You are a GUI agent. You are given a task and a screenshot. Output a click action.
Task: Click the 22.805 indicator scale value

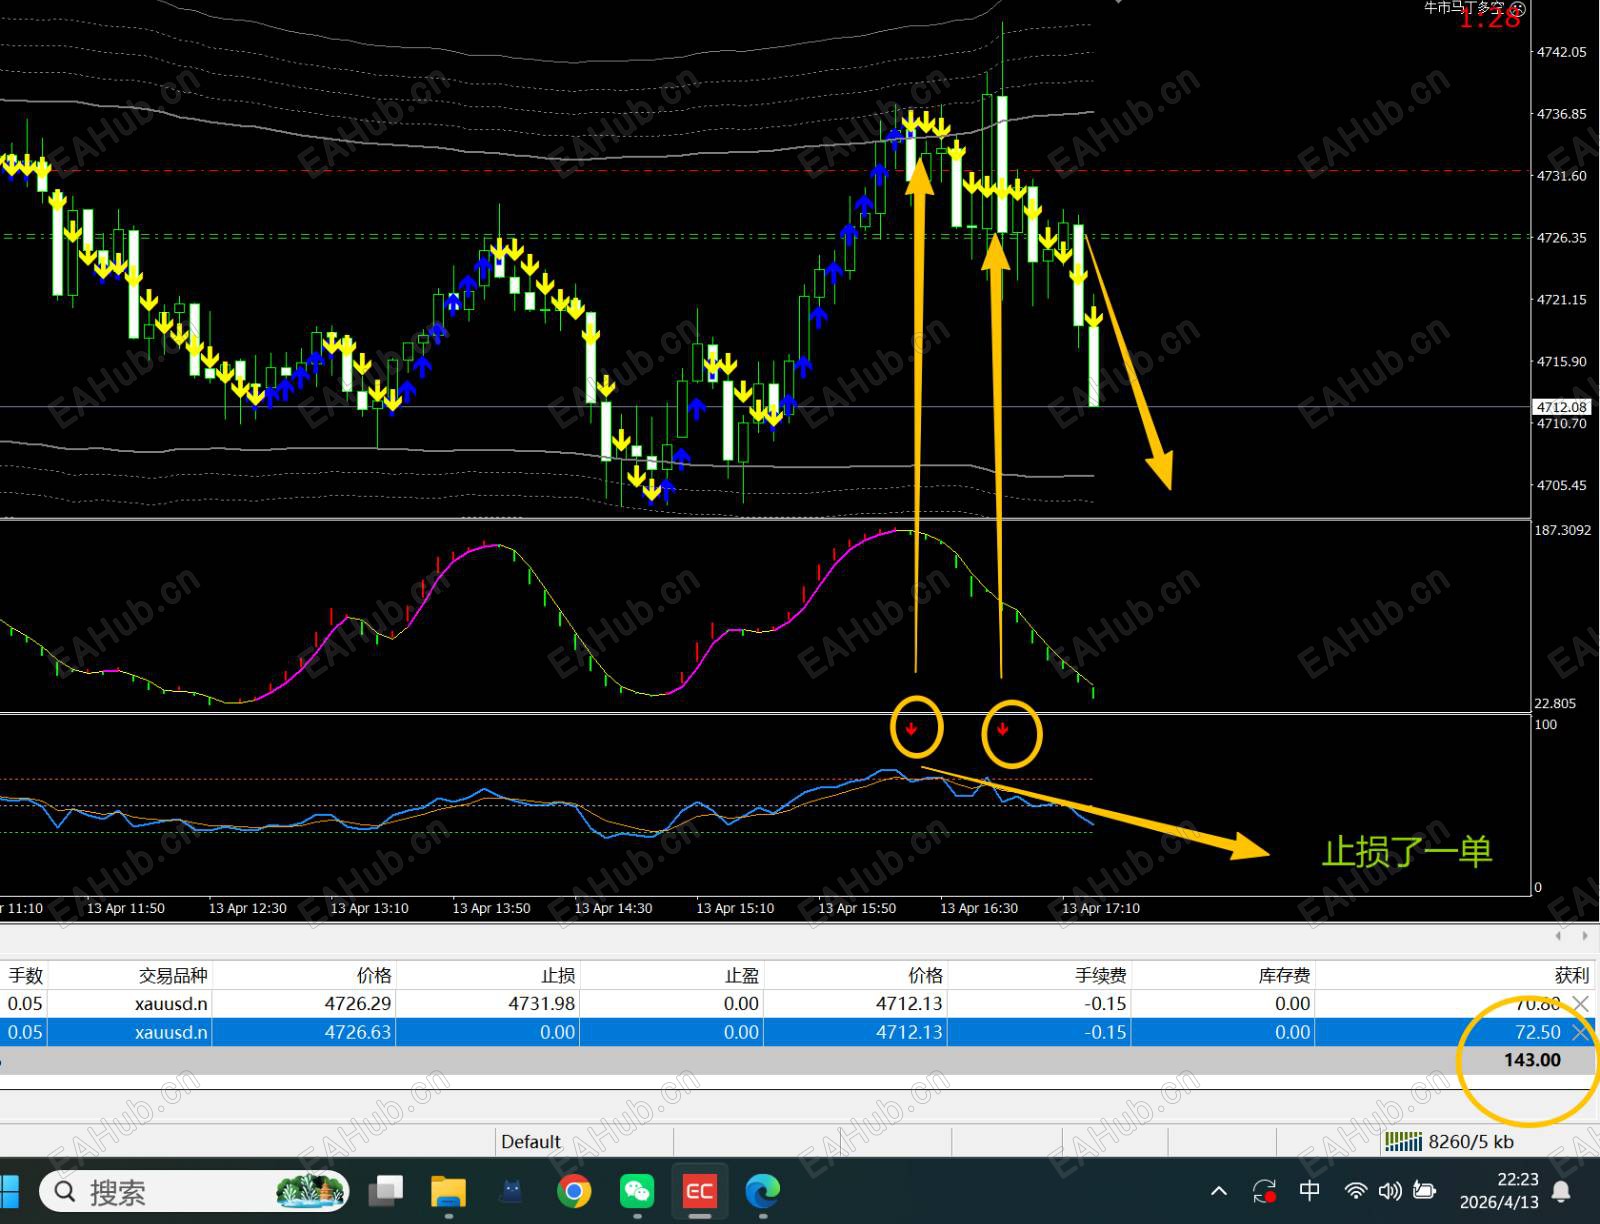pos(1555,703)
